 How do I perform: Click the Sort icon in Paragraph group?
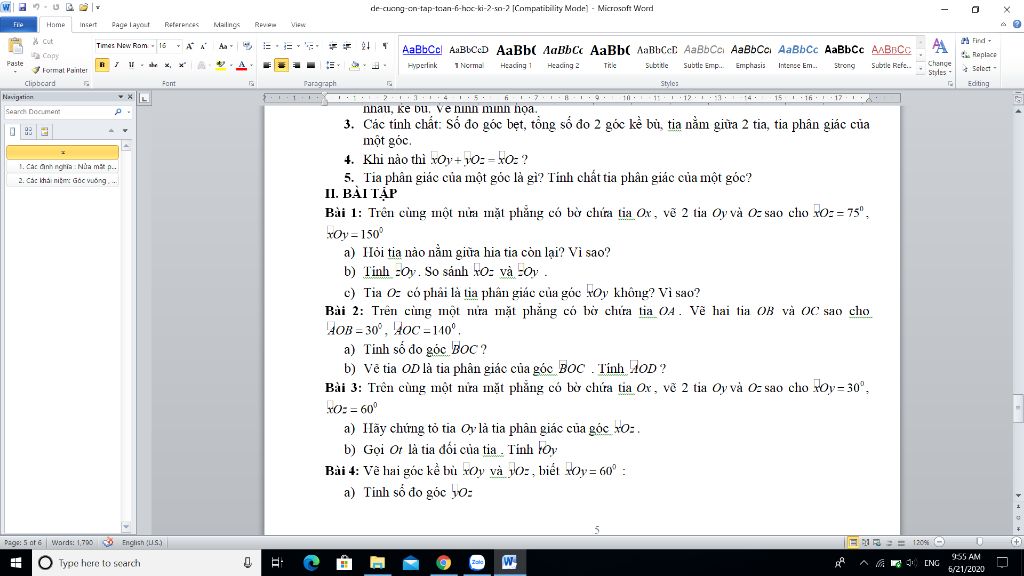click(x=366, y=46)
